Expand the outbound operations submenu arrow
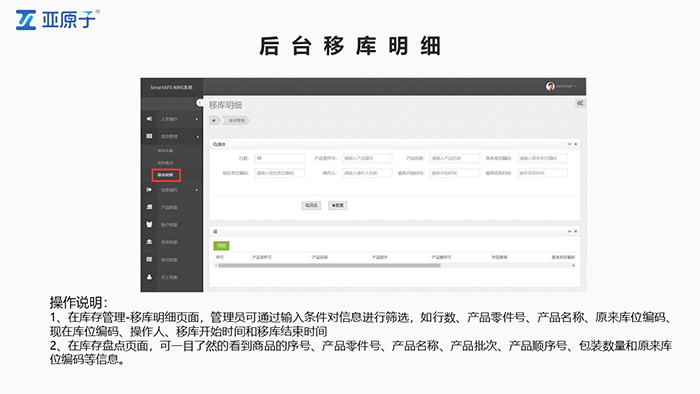The width and height of the screenshot is (700, 394). pos(196,190)
